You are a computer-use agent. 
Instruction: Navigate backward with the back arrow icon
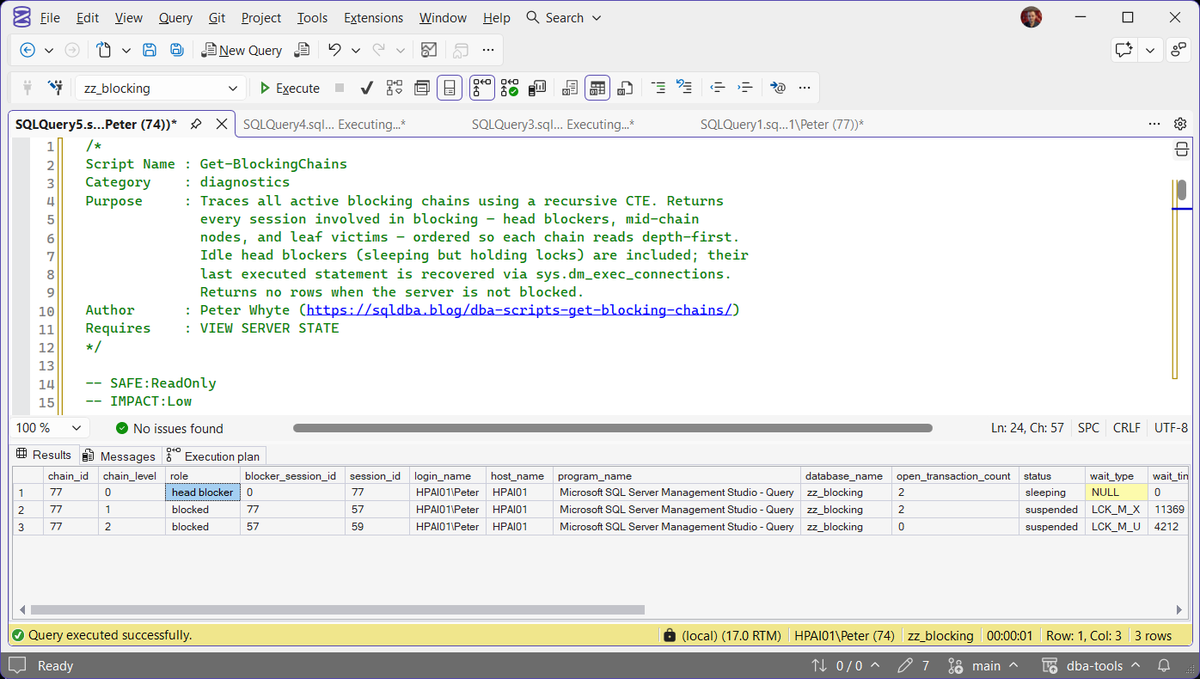[27, 50]
